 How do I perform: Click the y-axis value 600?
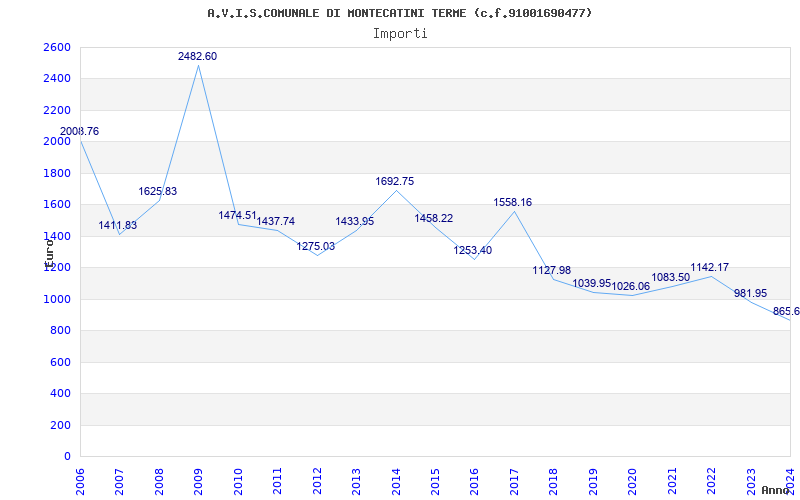coord(60,363)
